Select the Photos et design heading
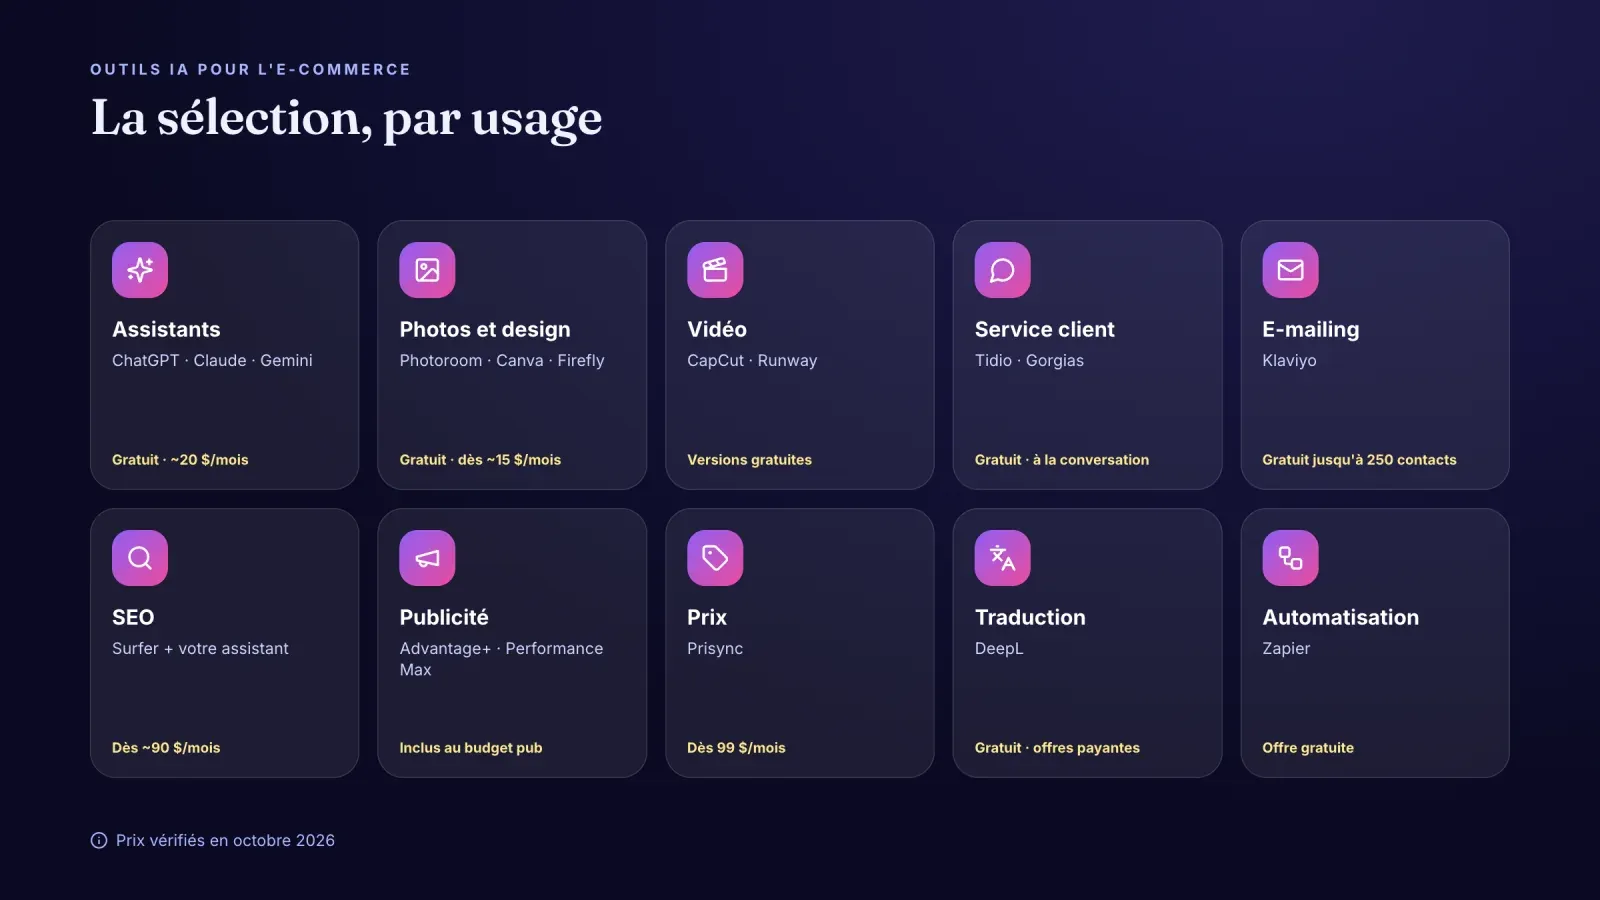The width and height of the screenshot is (1600, 900). [x=485, y=330]
